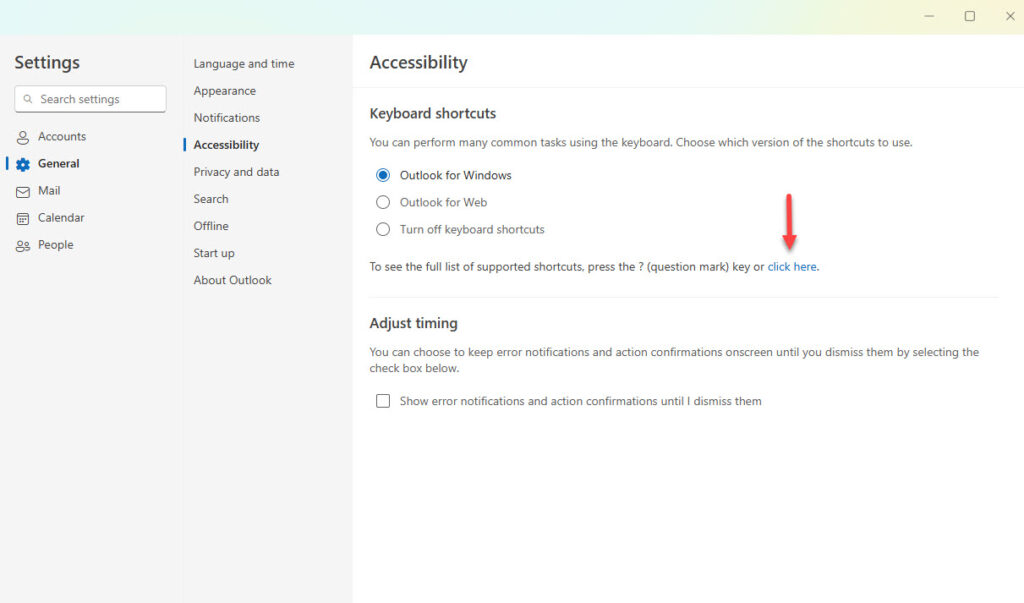Click the General gear icon
The height and width of the screenshot is (603, 1024).
(x=23, y=165)
